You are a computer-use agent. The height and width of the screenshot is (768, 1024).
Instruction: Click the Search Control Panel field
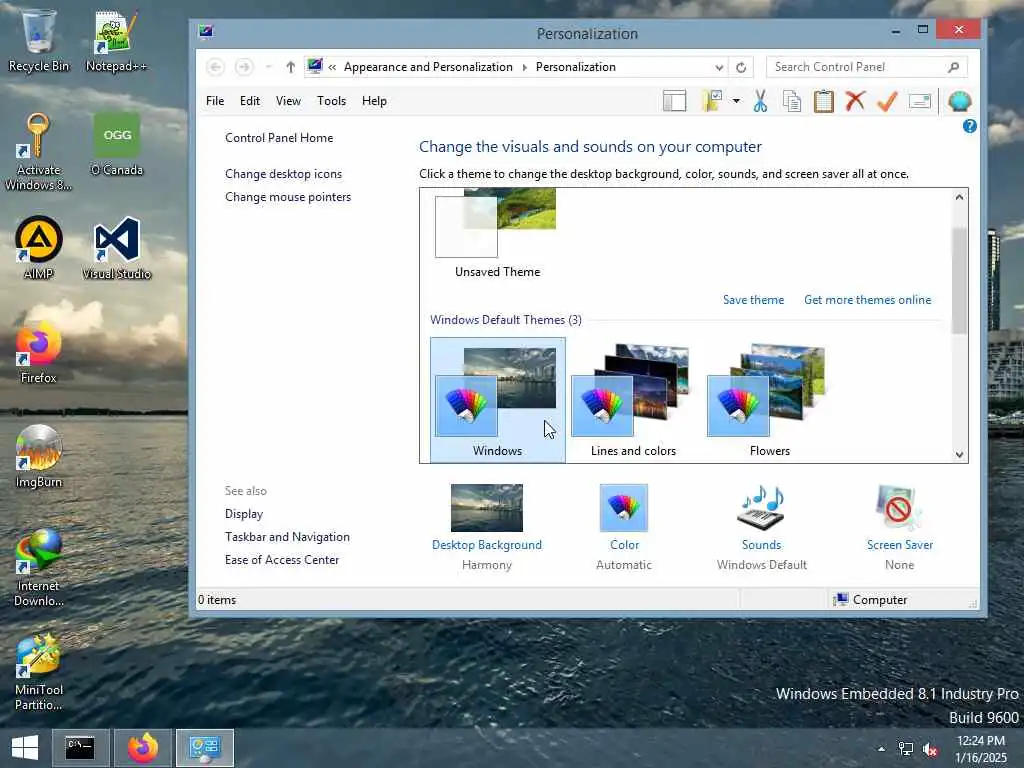[867, 67]
